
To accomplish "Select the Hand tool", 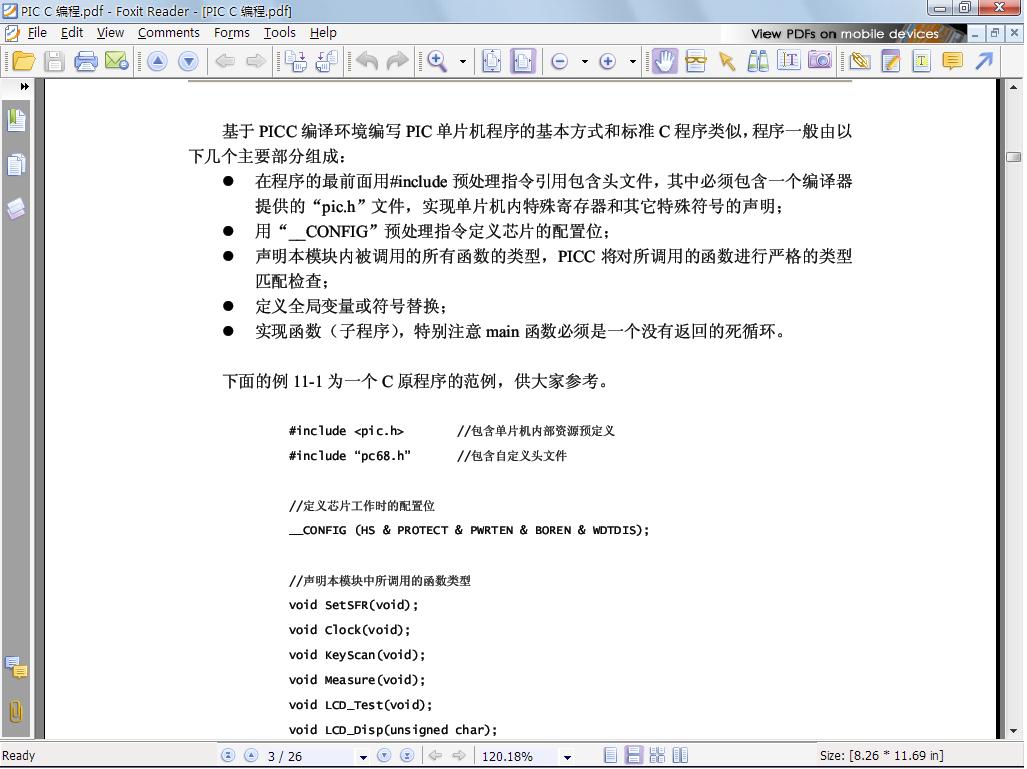I will pos(665,61).
